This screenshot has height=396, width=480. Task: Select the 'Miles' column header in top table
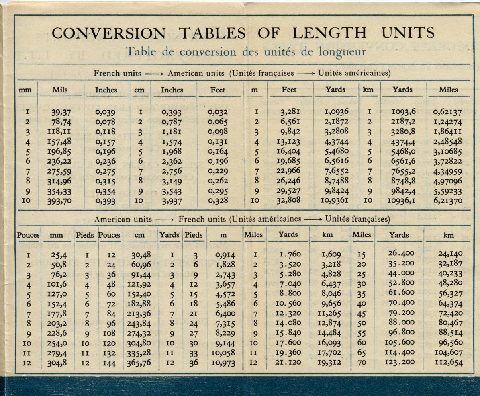coord(448,89)
